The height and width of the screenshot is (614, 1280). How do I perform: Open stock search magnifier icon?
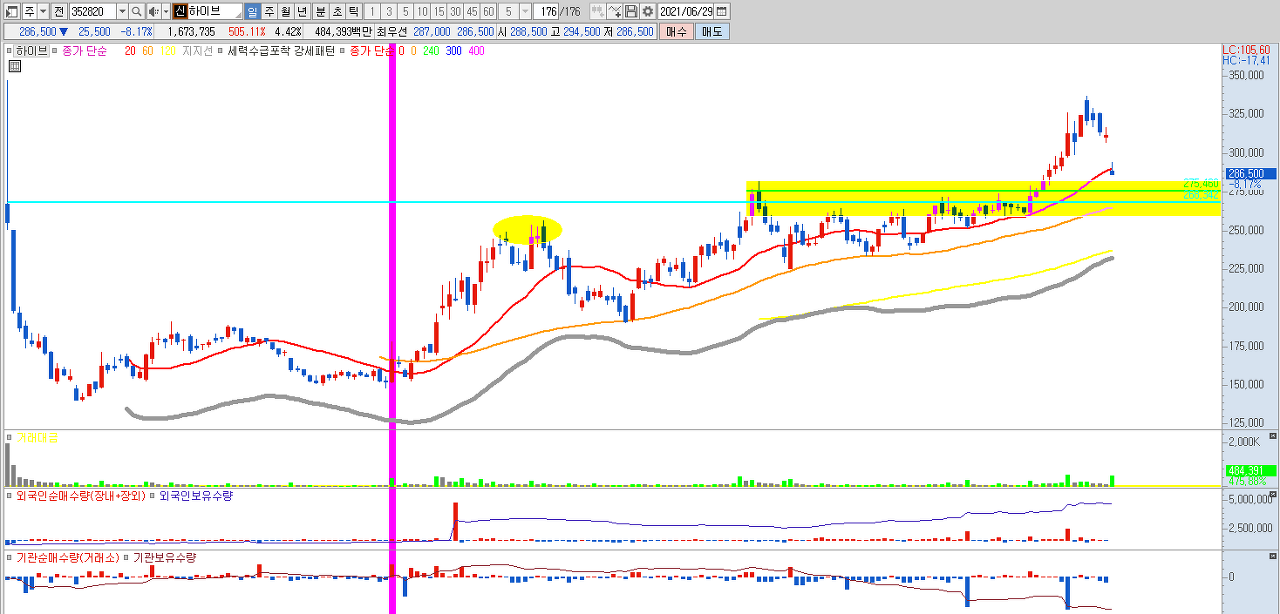(x=137, y=11)
